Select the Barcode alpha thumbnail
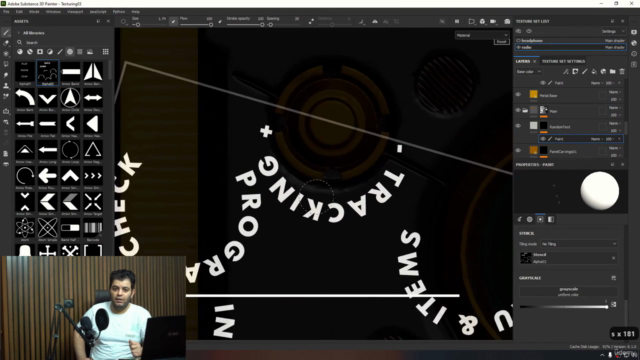Image resolution: width=640 pixels, height=360 pixels. pos(93,228)
